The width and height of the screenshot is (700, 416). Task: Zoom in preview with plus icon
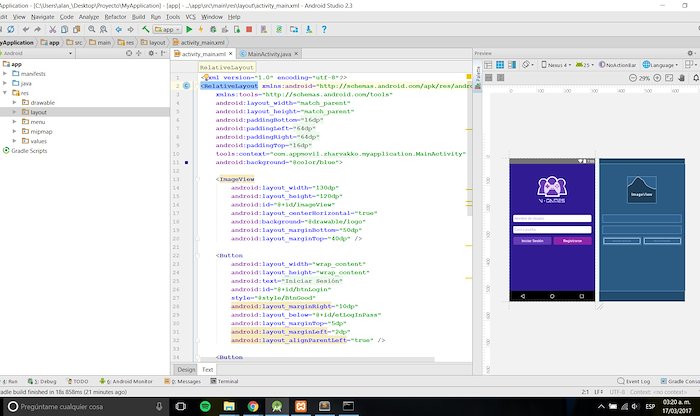click(x=657, y=78)
